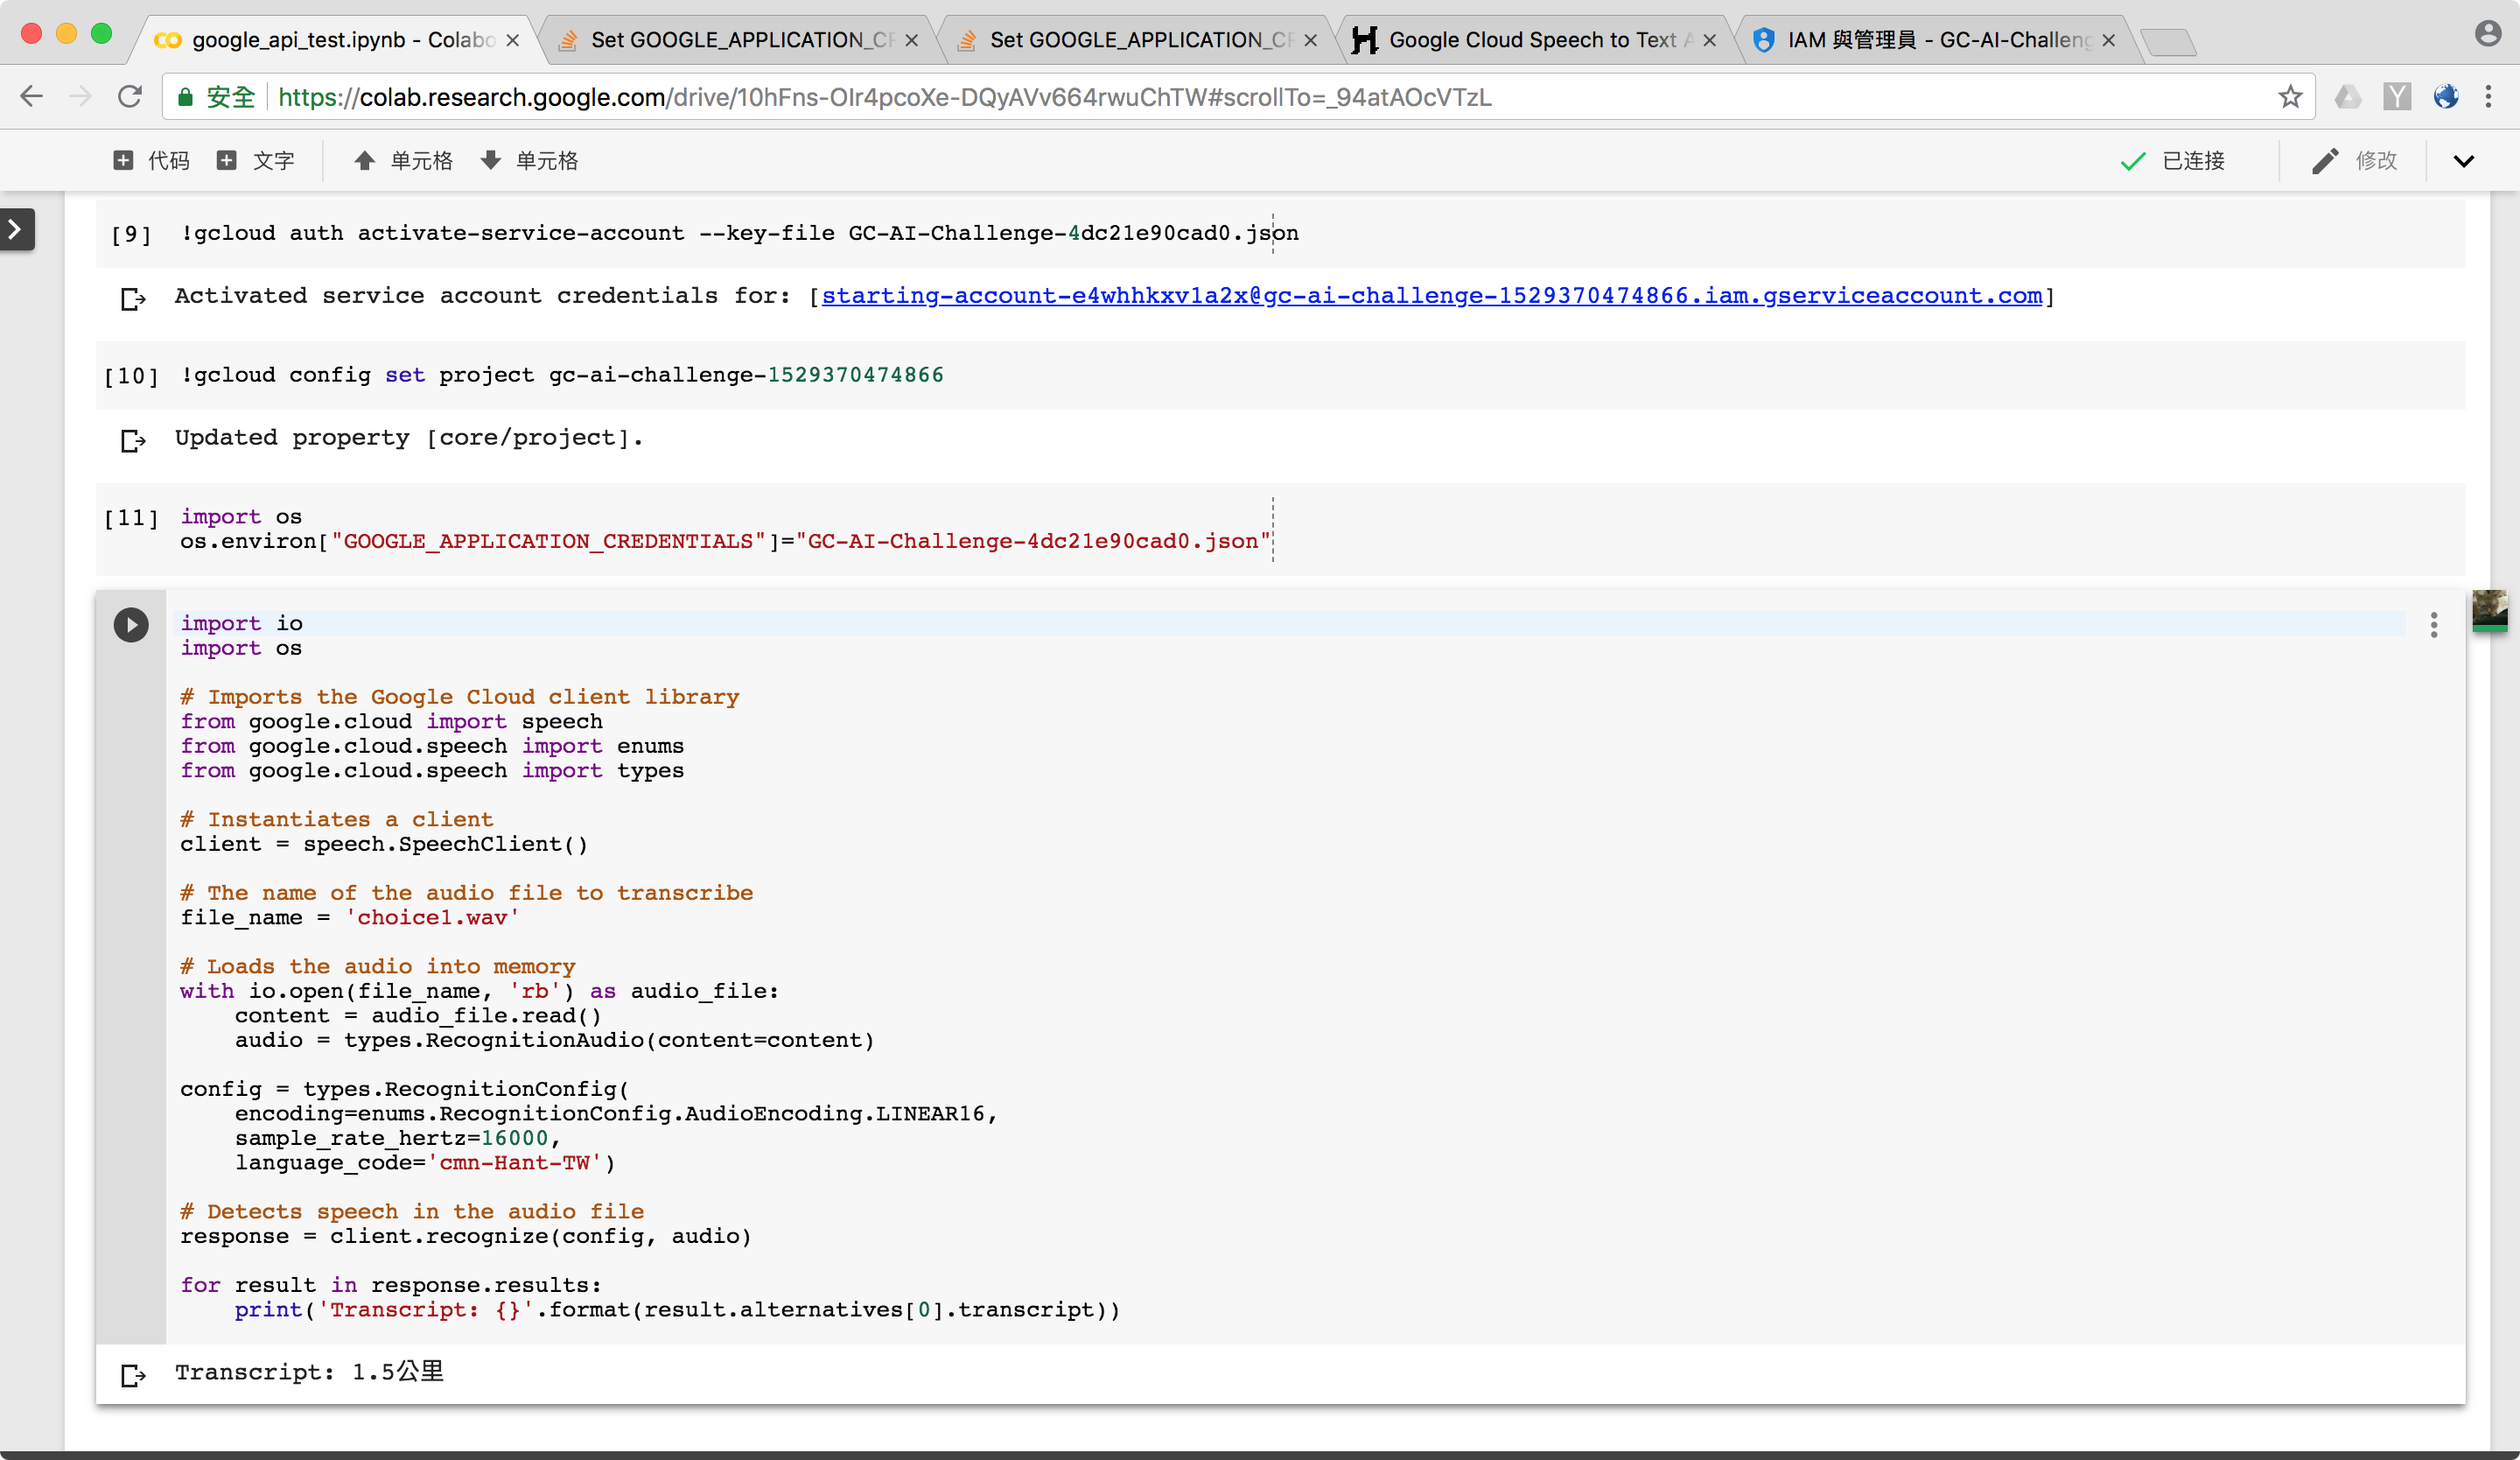
Task: Open the service account email link
Action: coord(1431,296)
